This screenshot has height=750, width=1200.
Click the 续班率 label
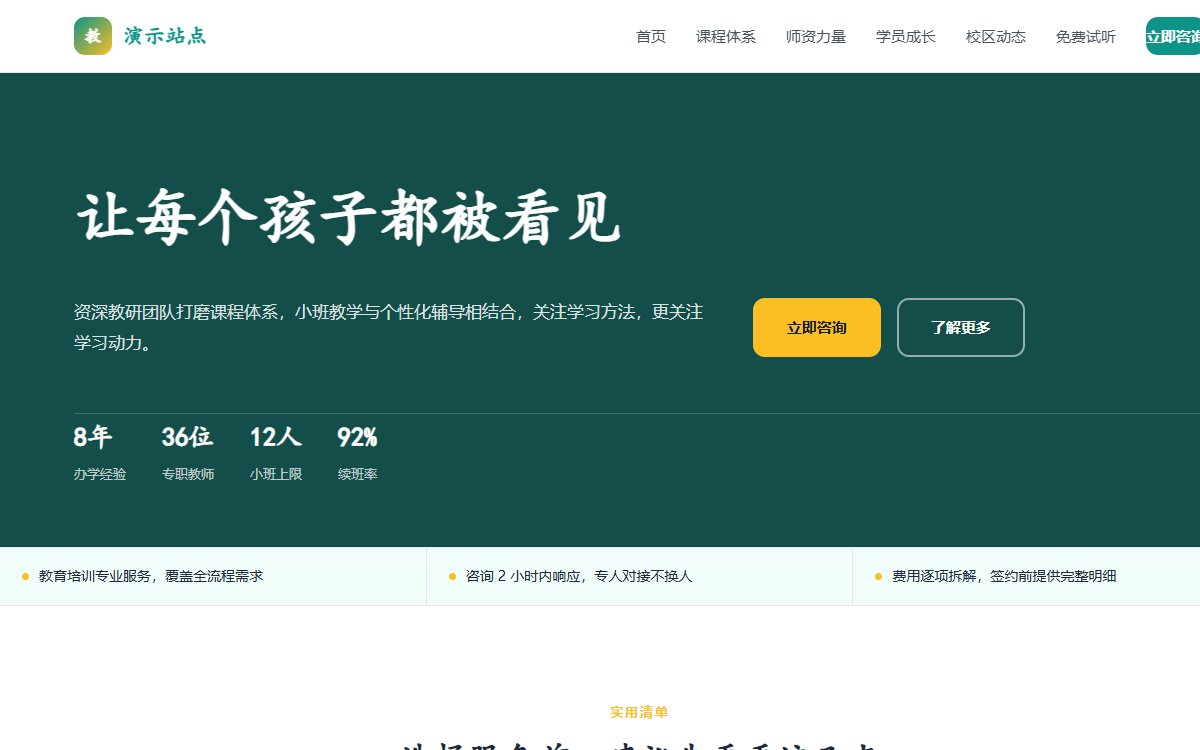point(358,474)
